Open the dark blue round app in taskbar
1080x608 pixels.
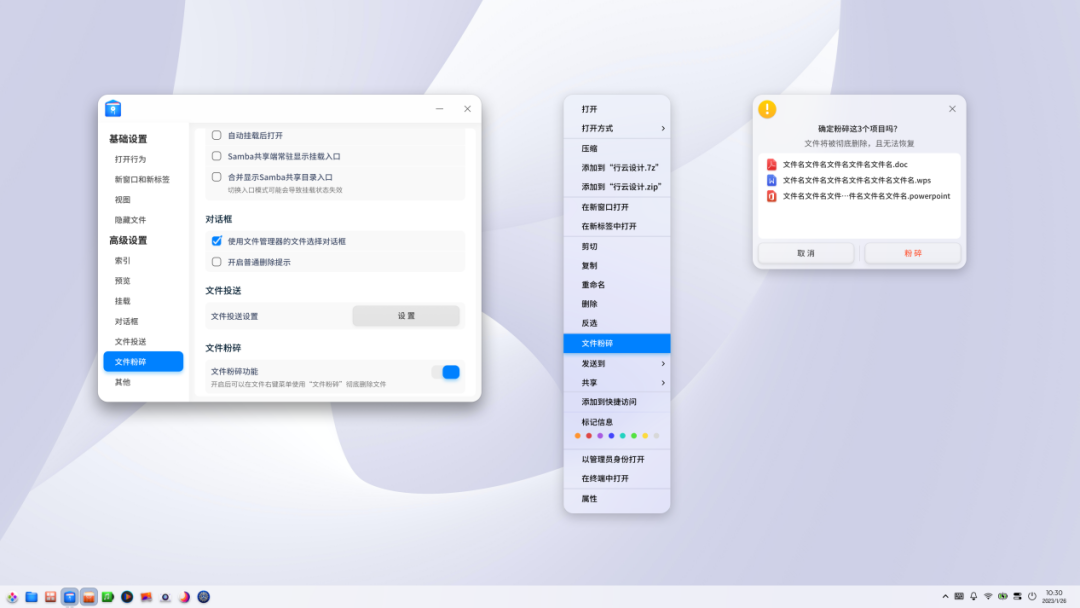pyautogui.click(x=204, y=597)
